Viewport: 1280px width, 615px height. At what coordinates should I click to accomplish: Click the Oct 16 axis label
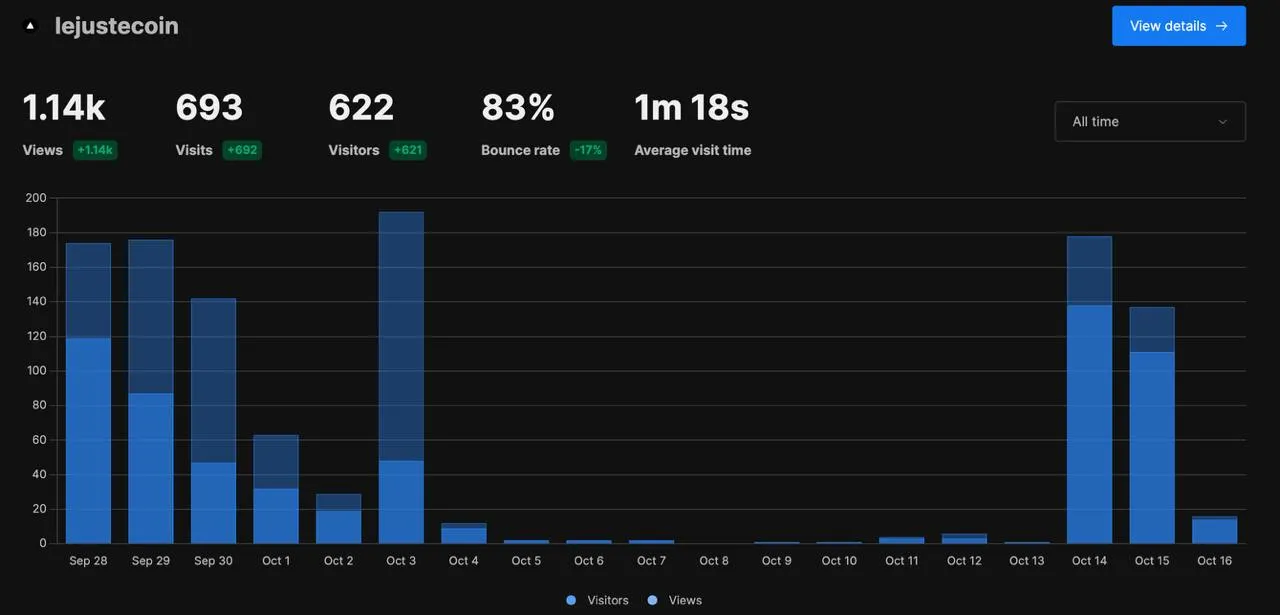click(1215, 561)
